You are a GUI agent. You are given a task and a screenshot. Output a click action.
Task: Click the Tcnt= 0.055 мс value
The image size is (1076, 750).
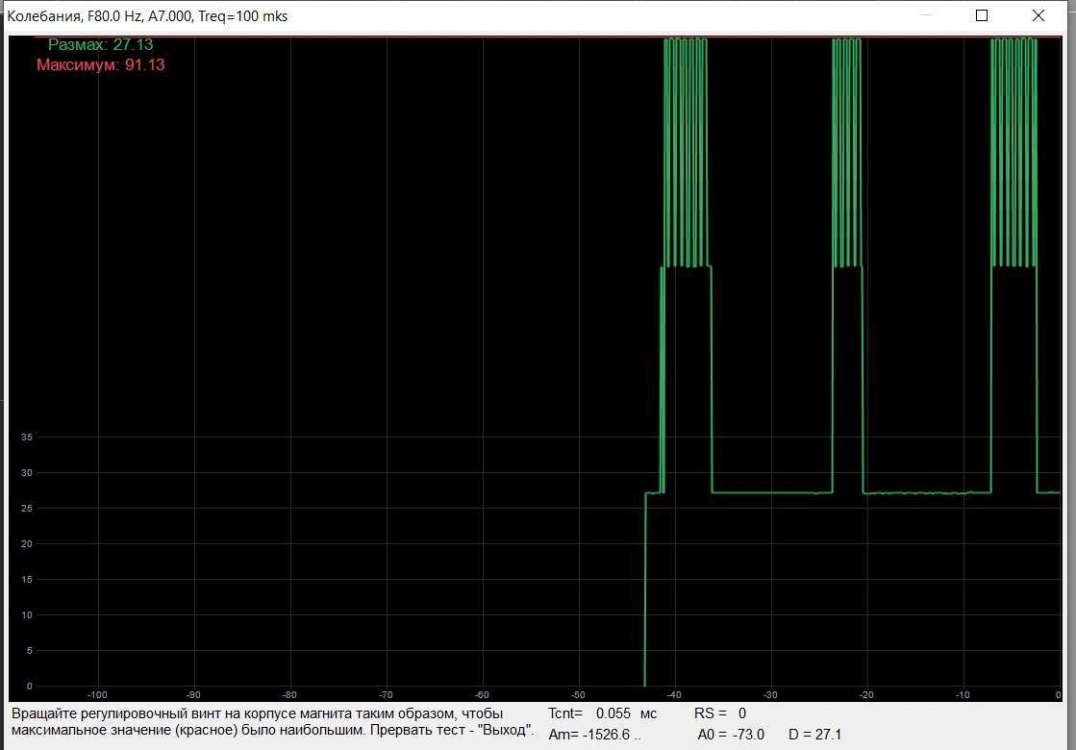pos(603,714)
